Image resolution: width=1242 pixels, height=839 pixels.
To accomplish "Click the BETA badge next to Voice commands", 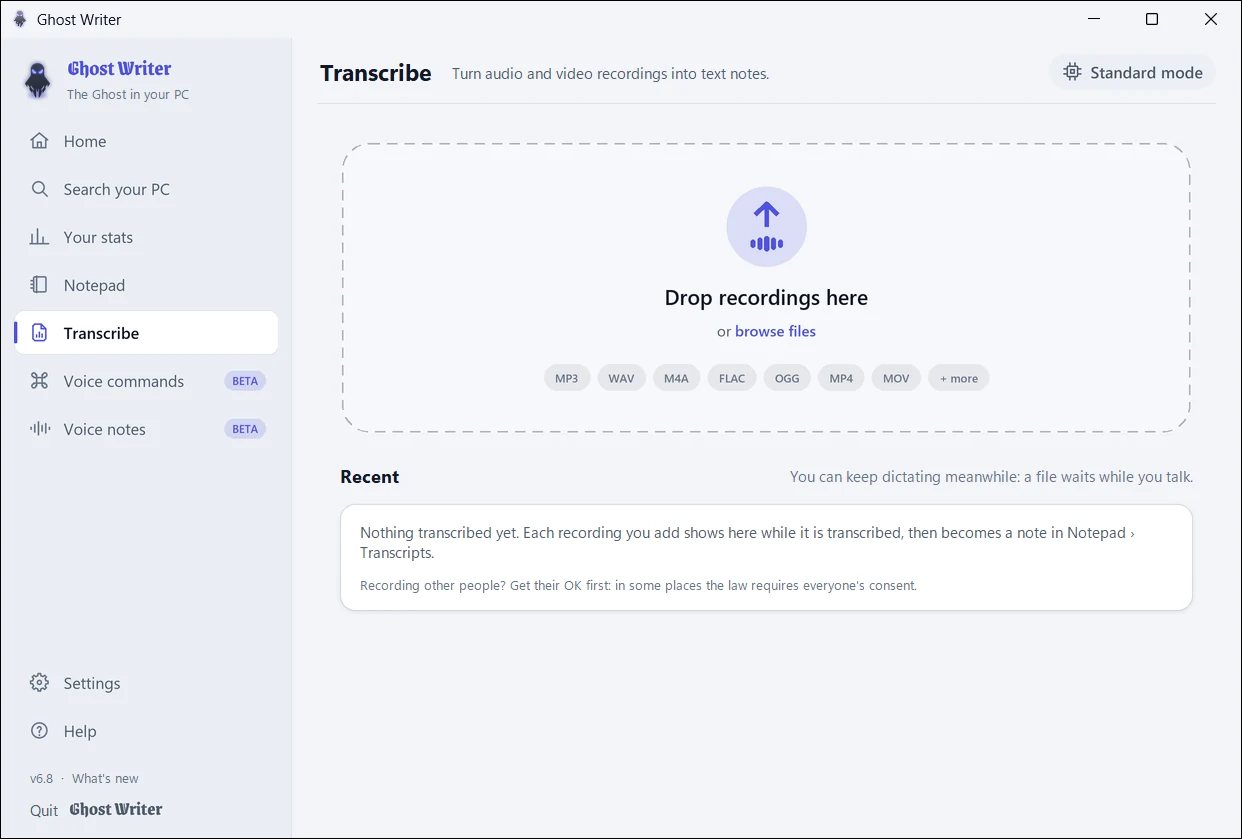I will (x=245, y=381).
